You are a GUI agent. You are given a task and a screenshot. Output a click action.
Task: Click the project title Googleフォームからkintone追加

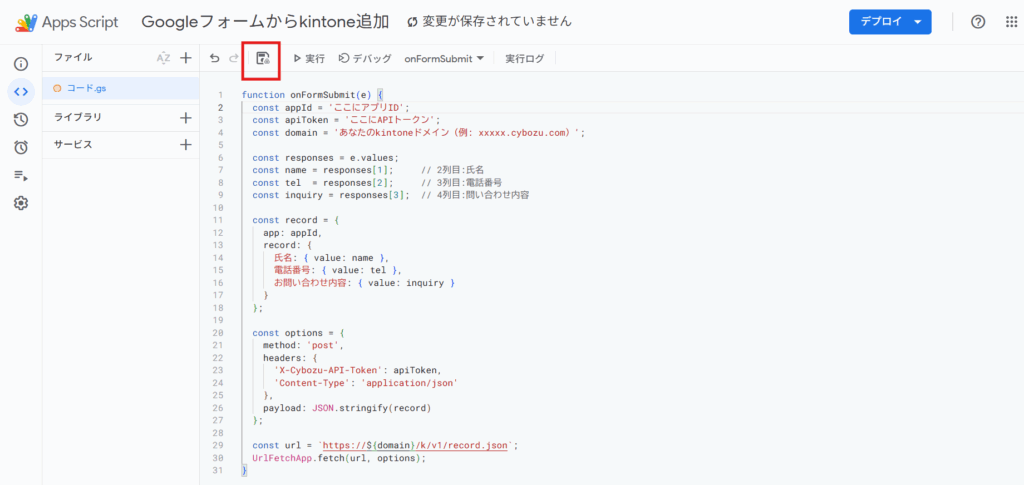265,22
